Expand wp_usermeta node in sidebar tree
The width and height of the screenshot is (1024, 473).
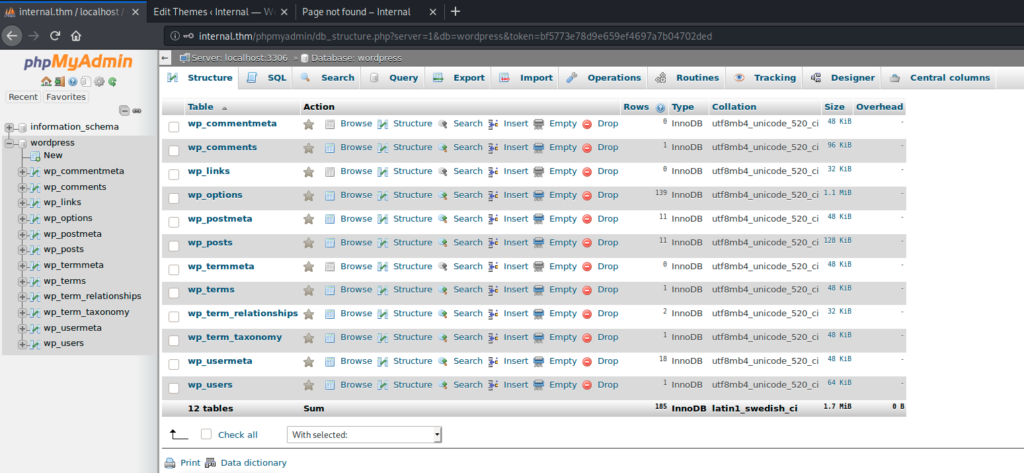point(22,328)
